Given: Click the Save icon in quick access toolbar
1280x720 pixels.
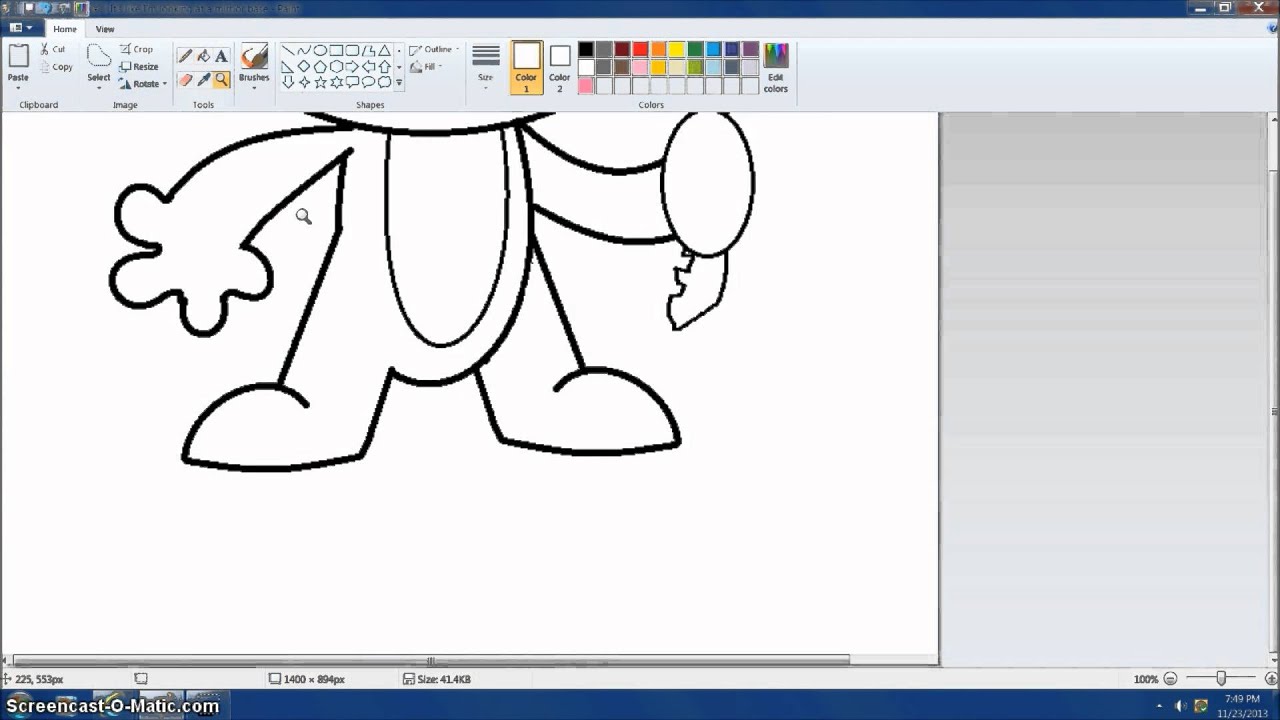Looking at the screenshot, I should pyautogui.click(x=30, y=8).
